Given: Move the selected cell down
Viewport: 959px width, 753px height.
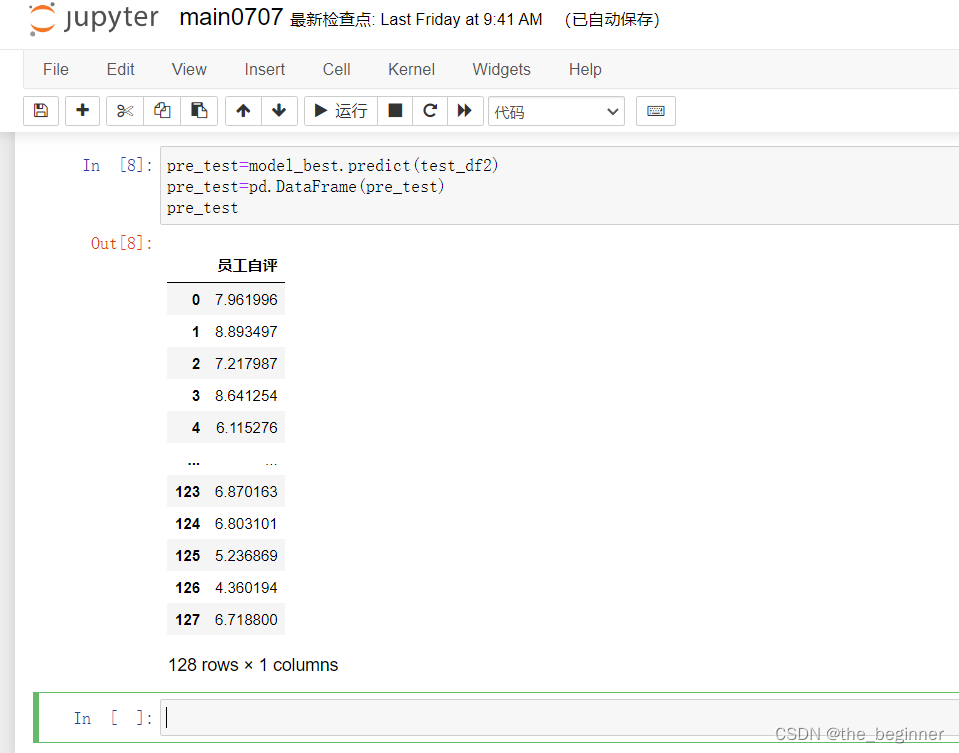Looking at the screenshot, I should tap(279, 110).
